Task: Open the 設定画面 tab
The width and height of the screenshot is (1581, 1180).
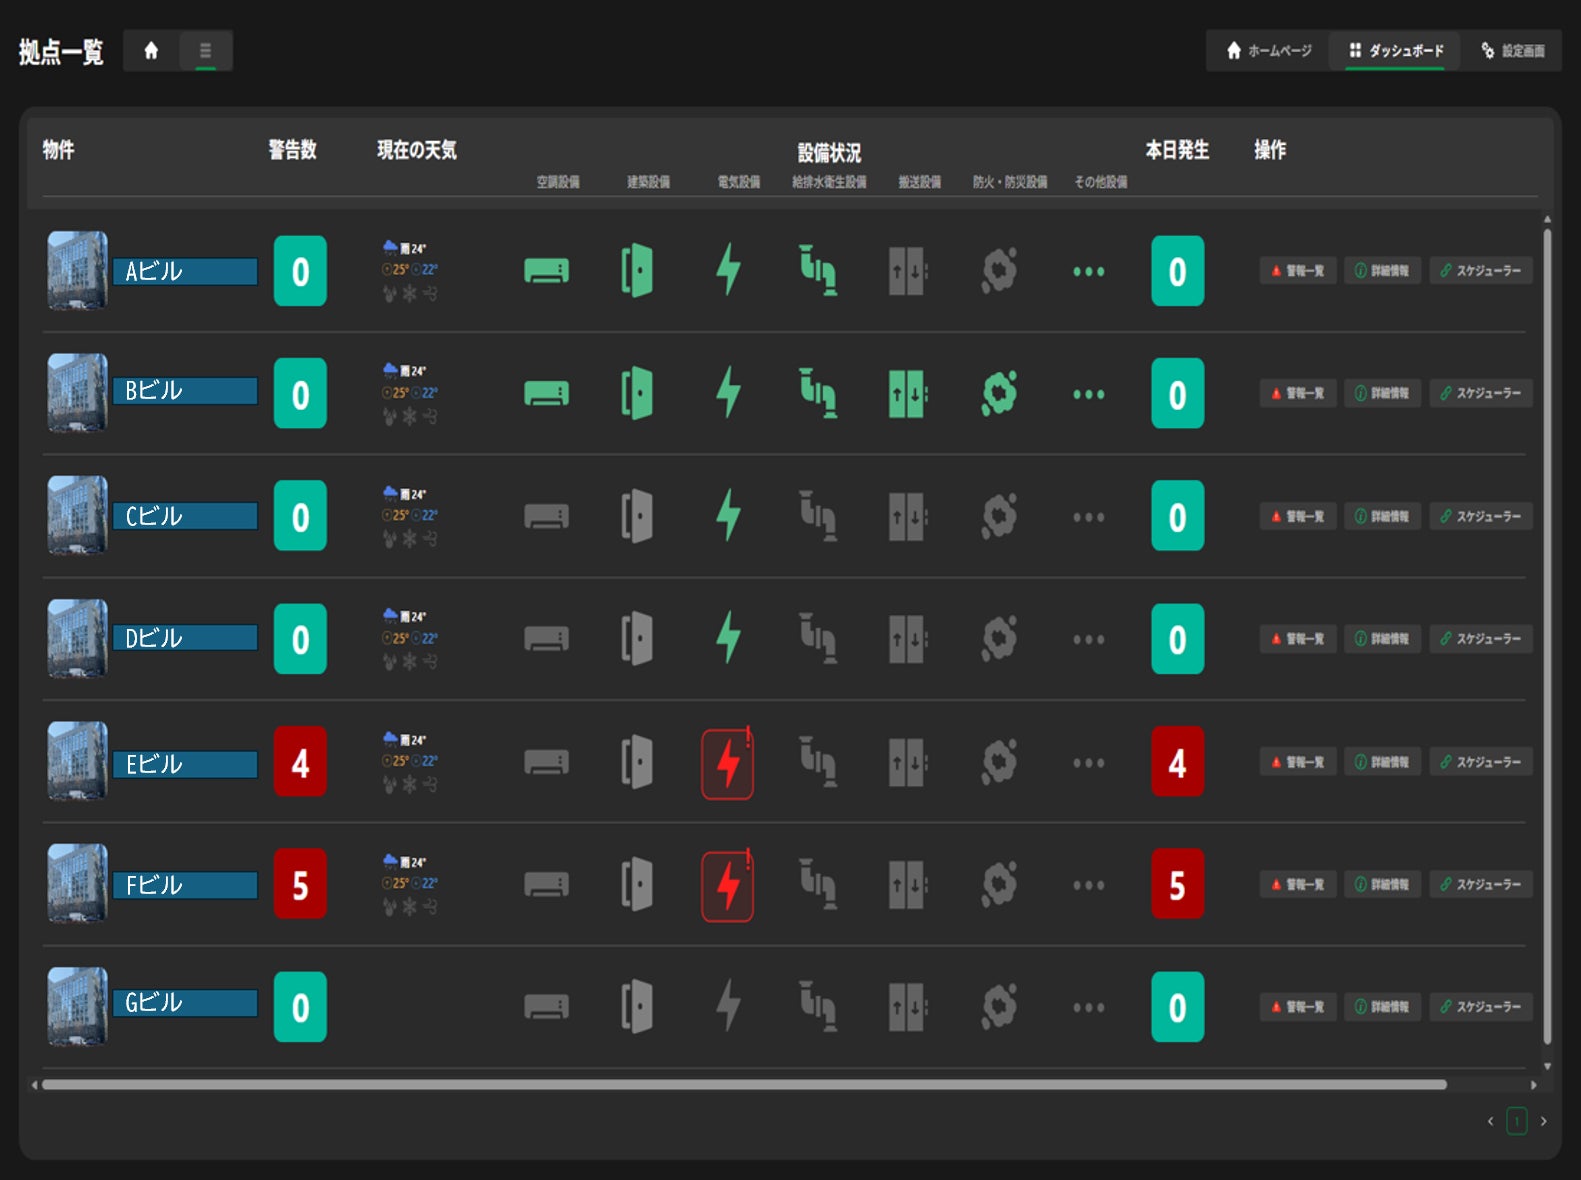Action: (1513, 50)
